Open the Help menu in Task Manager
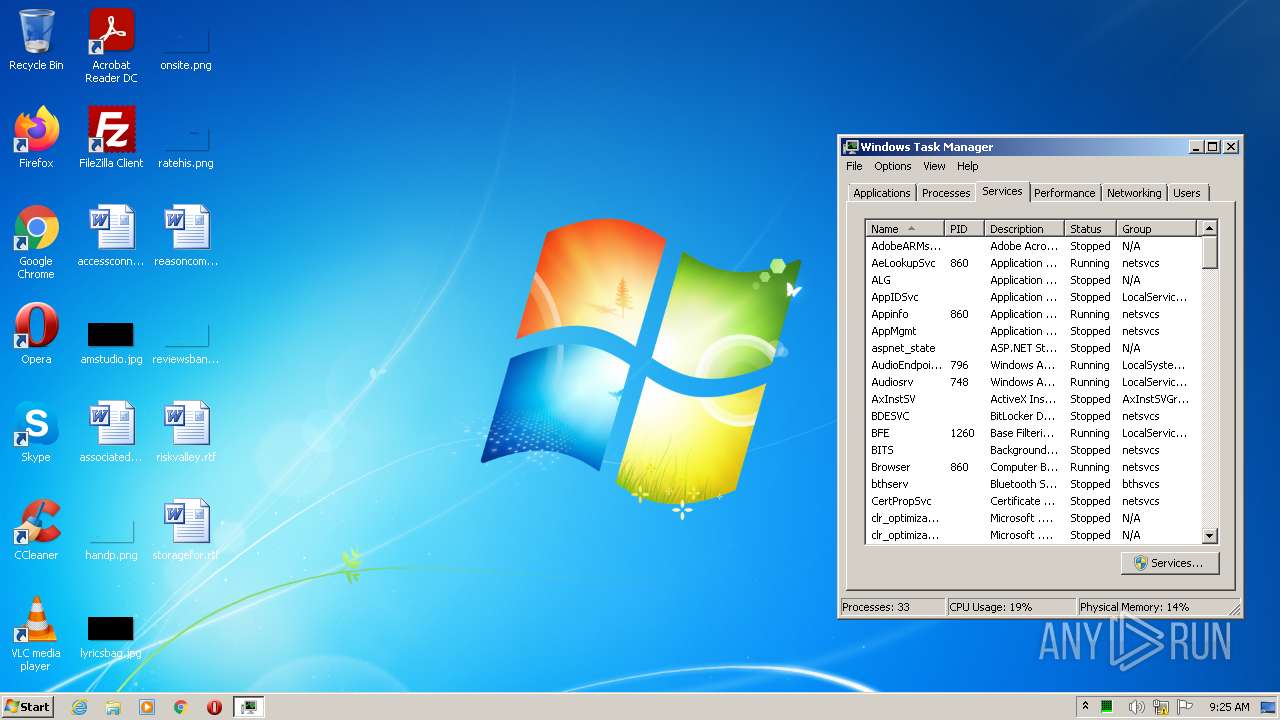 967,166
